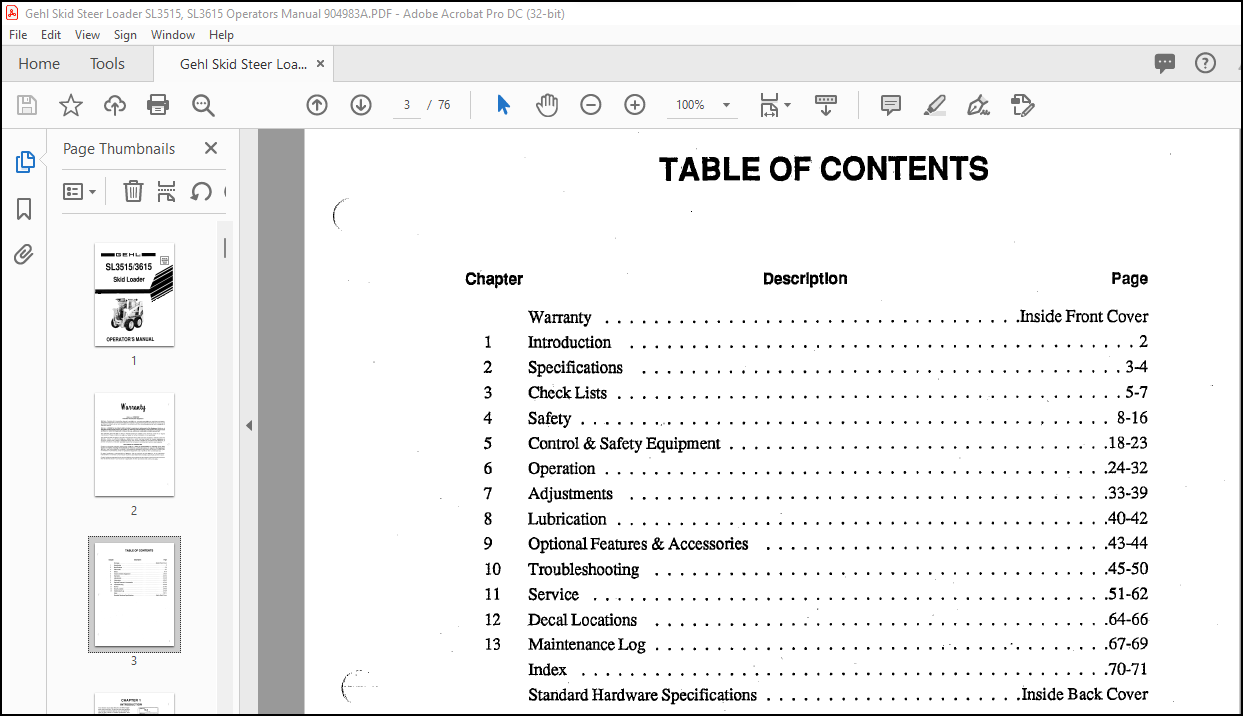Open the Sign menu
This screenshot has width=1243, height=716.
tap(125, 34)
